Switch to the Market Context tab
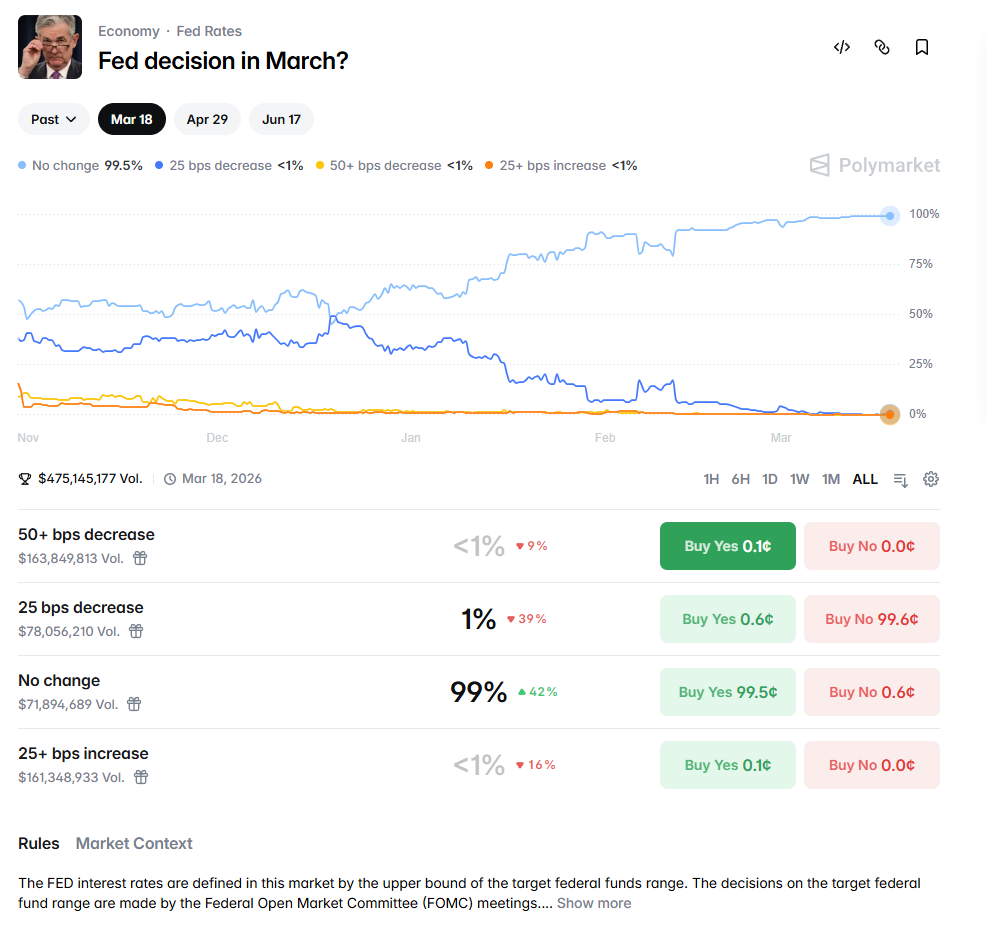Viewport: 986px width, 931px height. tap(134, 843)
